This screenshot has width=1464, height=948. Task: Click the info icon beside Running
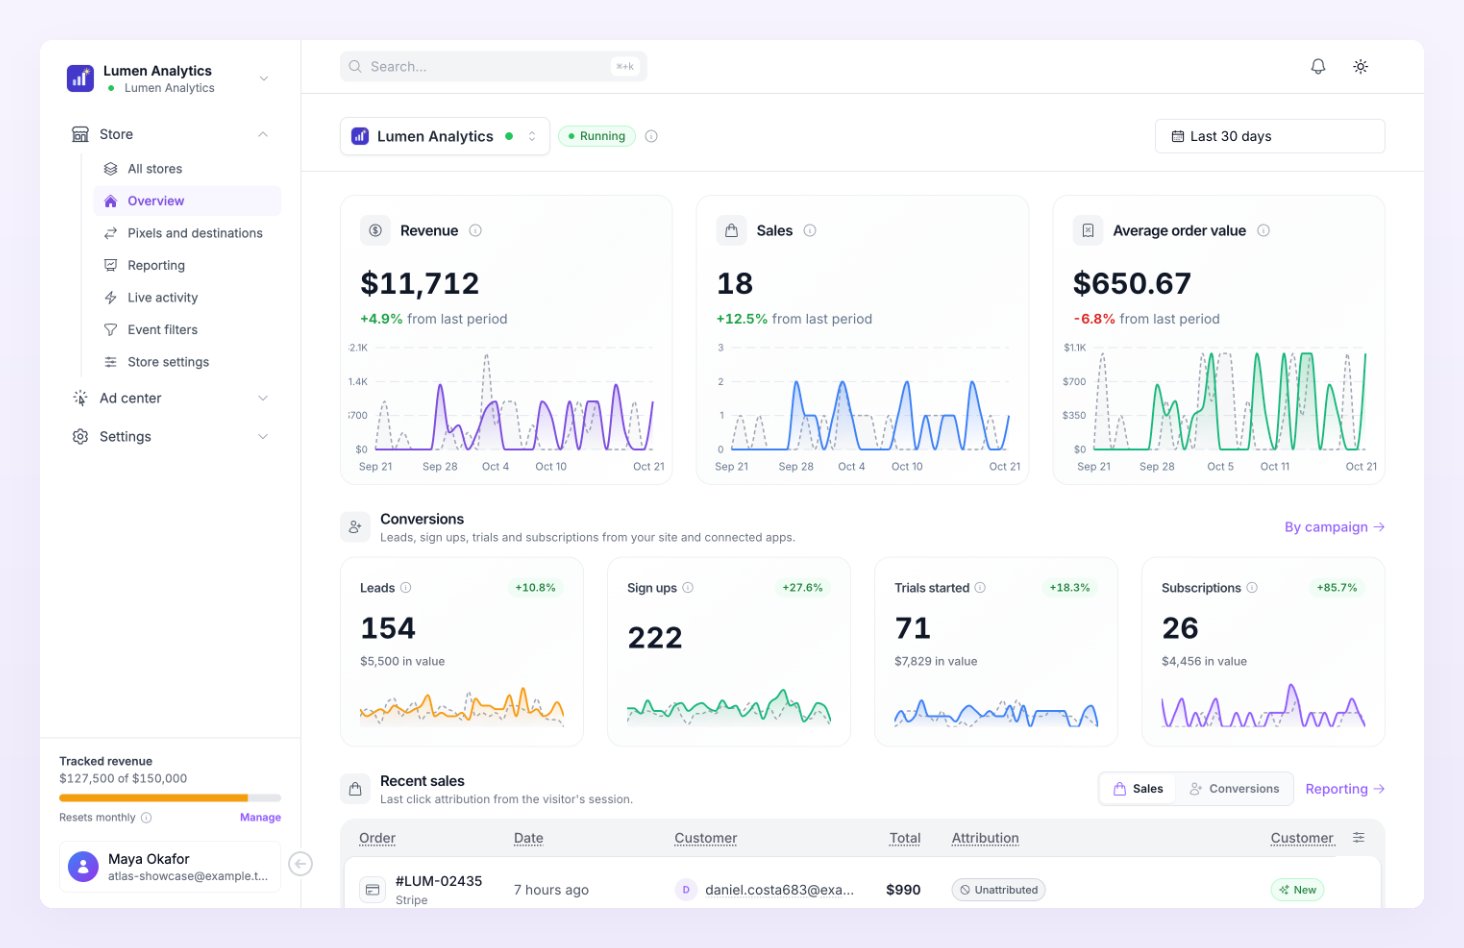[x=651, y=136]
